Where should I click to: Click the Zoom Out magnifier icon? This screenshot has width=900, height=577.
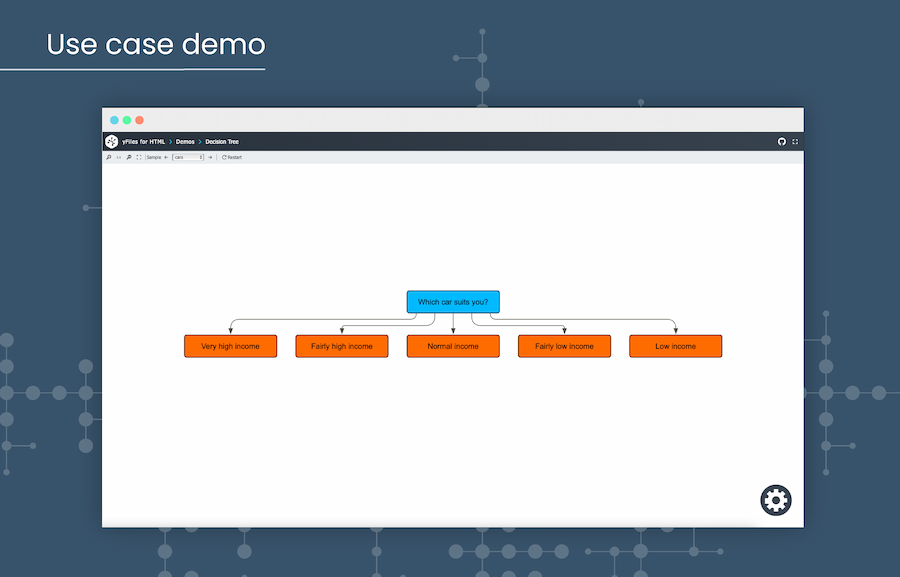pyautogui.click(x=129, y=157)
